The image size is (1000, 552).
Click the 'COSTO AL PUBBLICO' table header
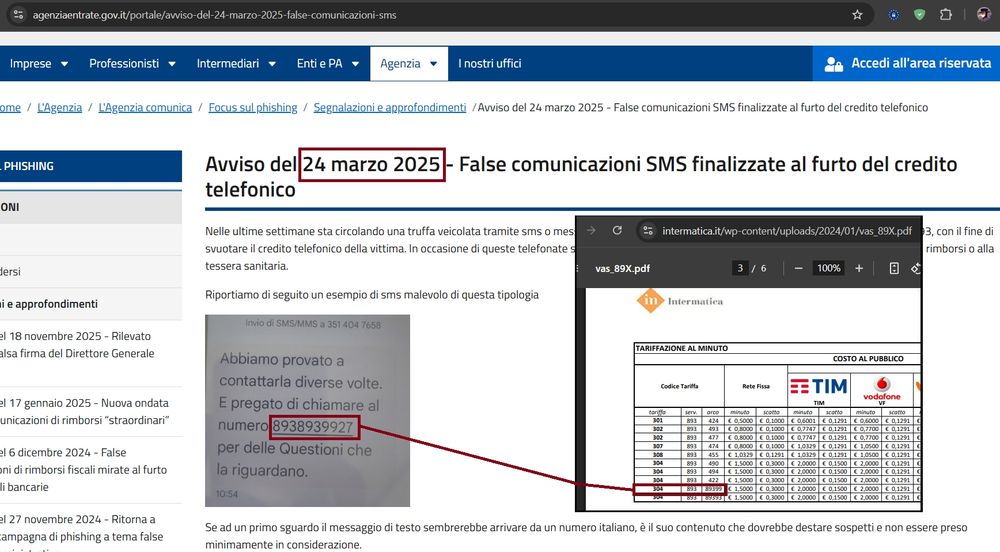click(868, 359)
